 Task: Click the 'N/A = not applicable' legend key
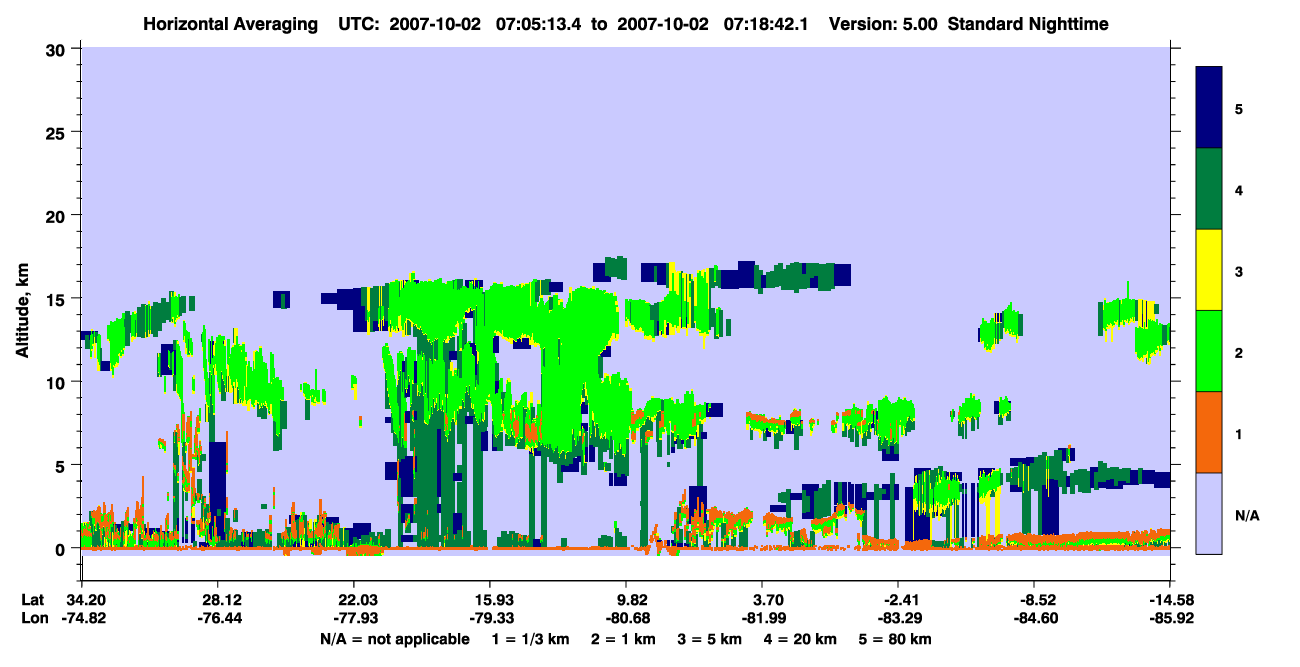[x=395, y=638]
